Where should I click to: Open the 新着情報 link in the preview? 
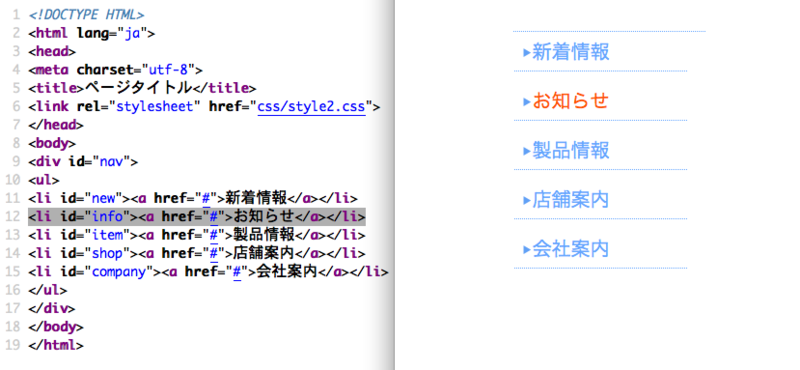[x=570, y=52]
